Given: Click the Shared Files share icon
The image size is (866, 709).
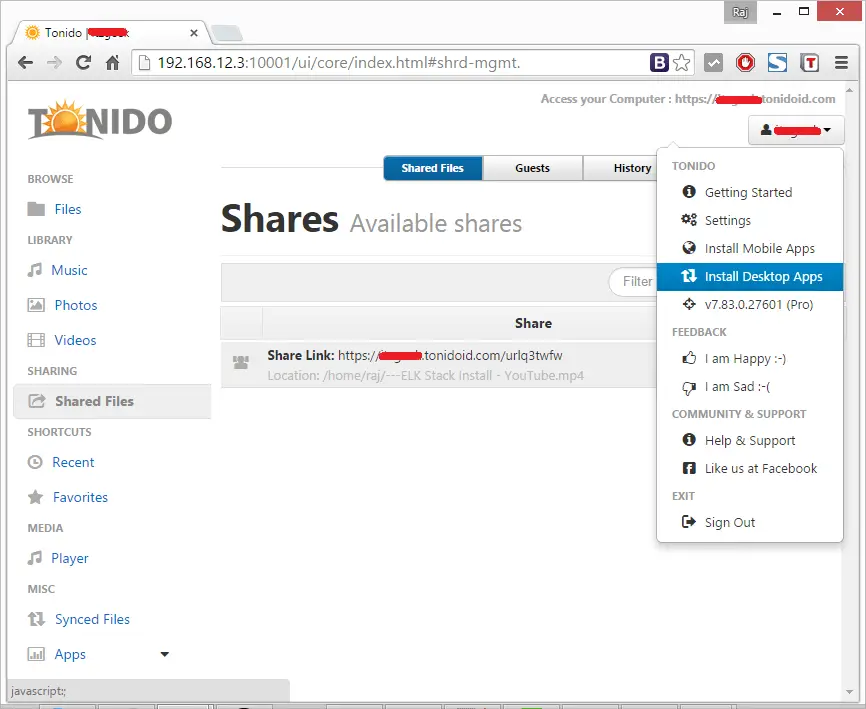Looking at the screenshot, I should click(36, 401).
